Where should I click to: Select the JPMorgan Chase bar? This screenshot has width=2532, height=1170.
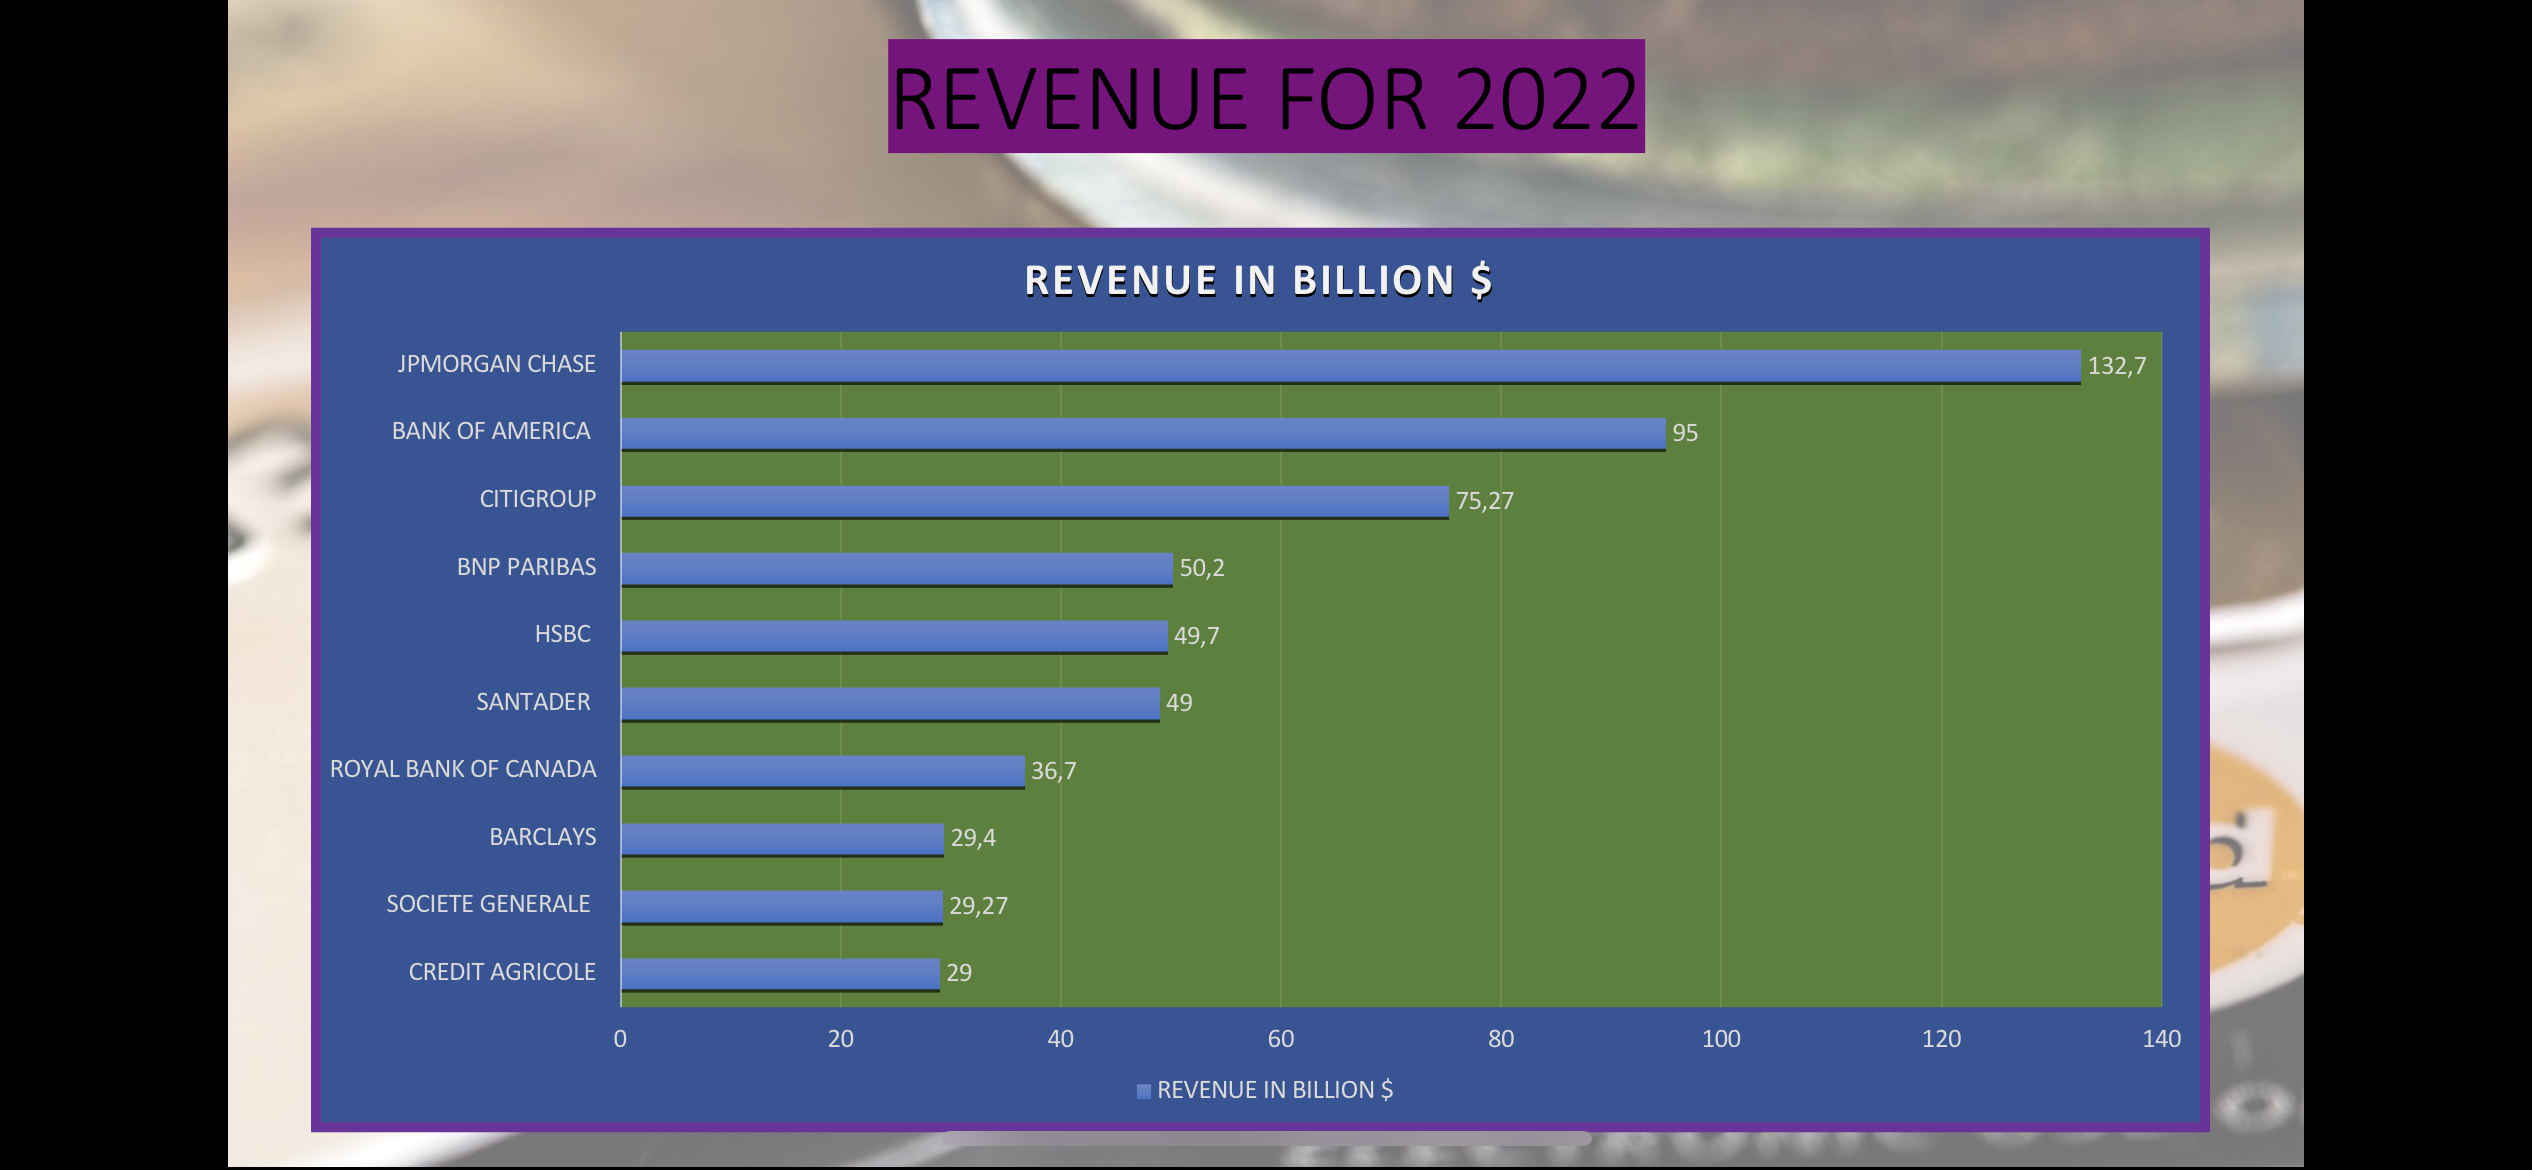pyautogui.click(x=1351, y=366)
